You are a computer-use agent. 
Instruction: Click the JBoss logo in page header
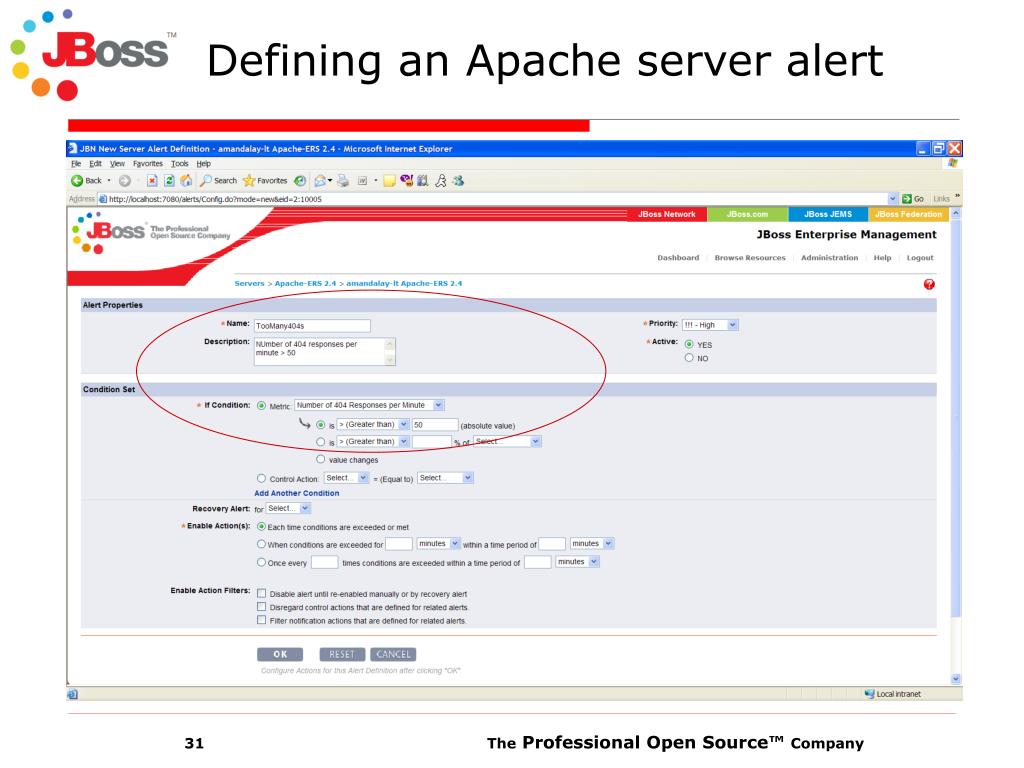(108, 232)
